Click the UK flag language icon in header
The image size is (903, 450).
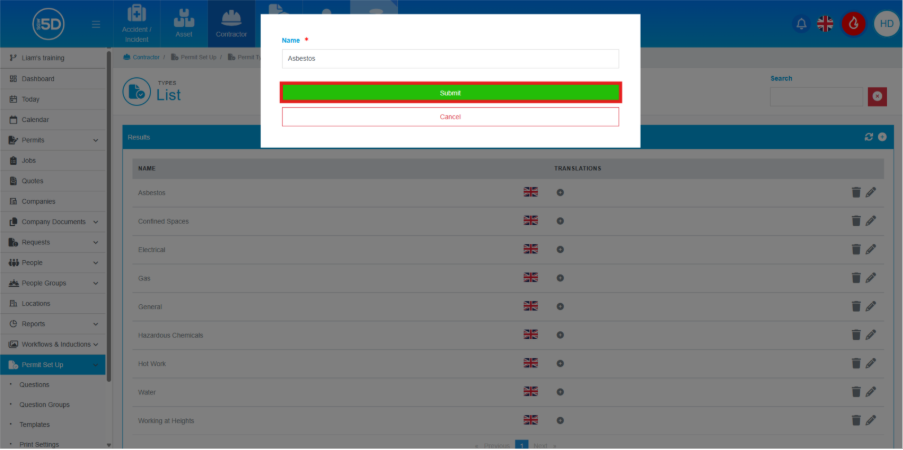(x=825, y=24)
